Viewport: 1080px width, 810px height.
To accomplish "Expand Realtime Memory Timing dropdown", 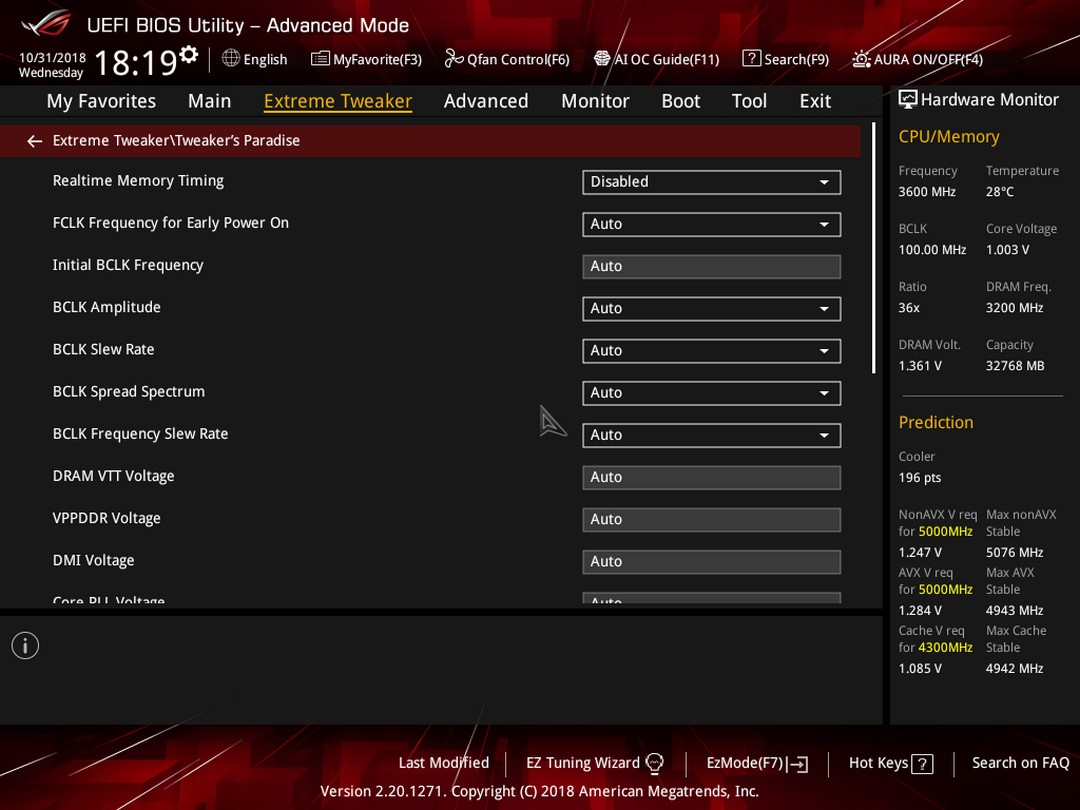I will click(x=711, y=182).
